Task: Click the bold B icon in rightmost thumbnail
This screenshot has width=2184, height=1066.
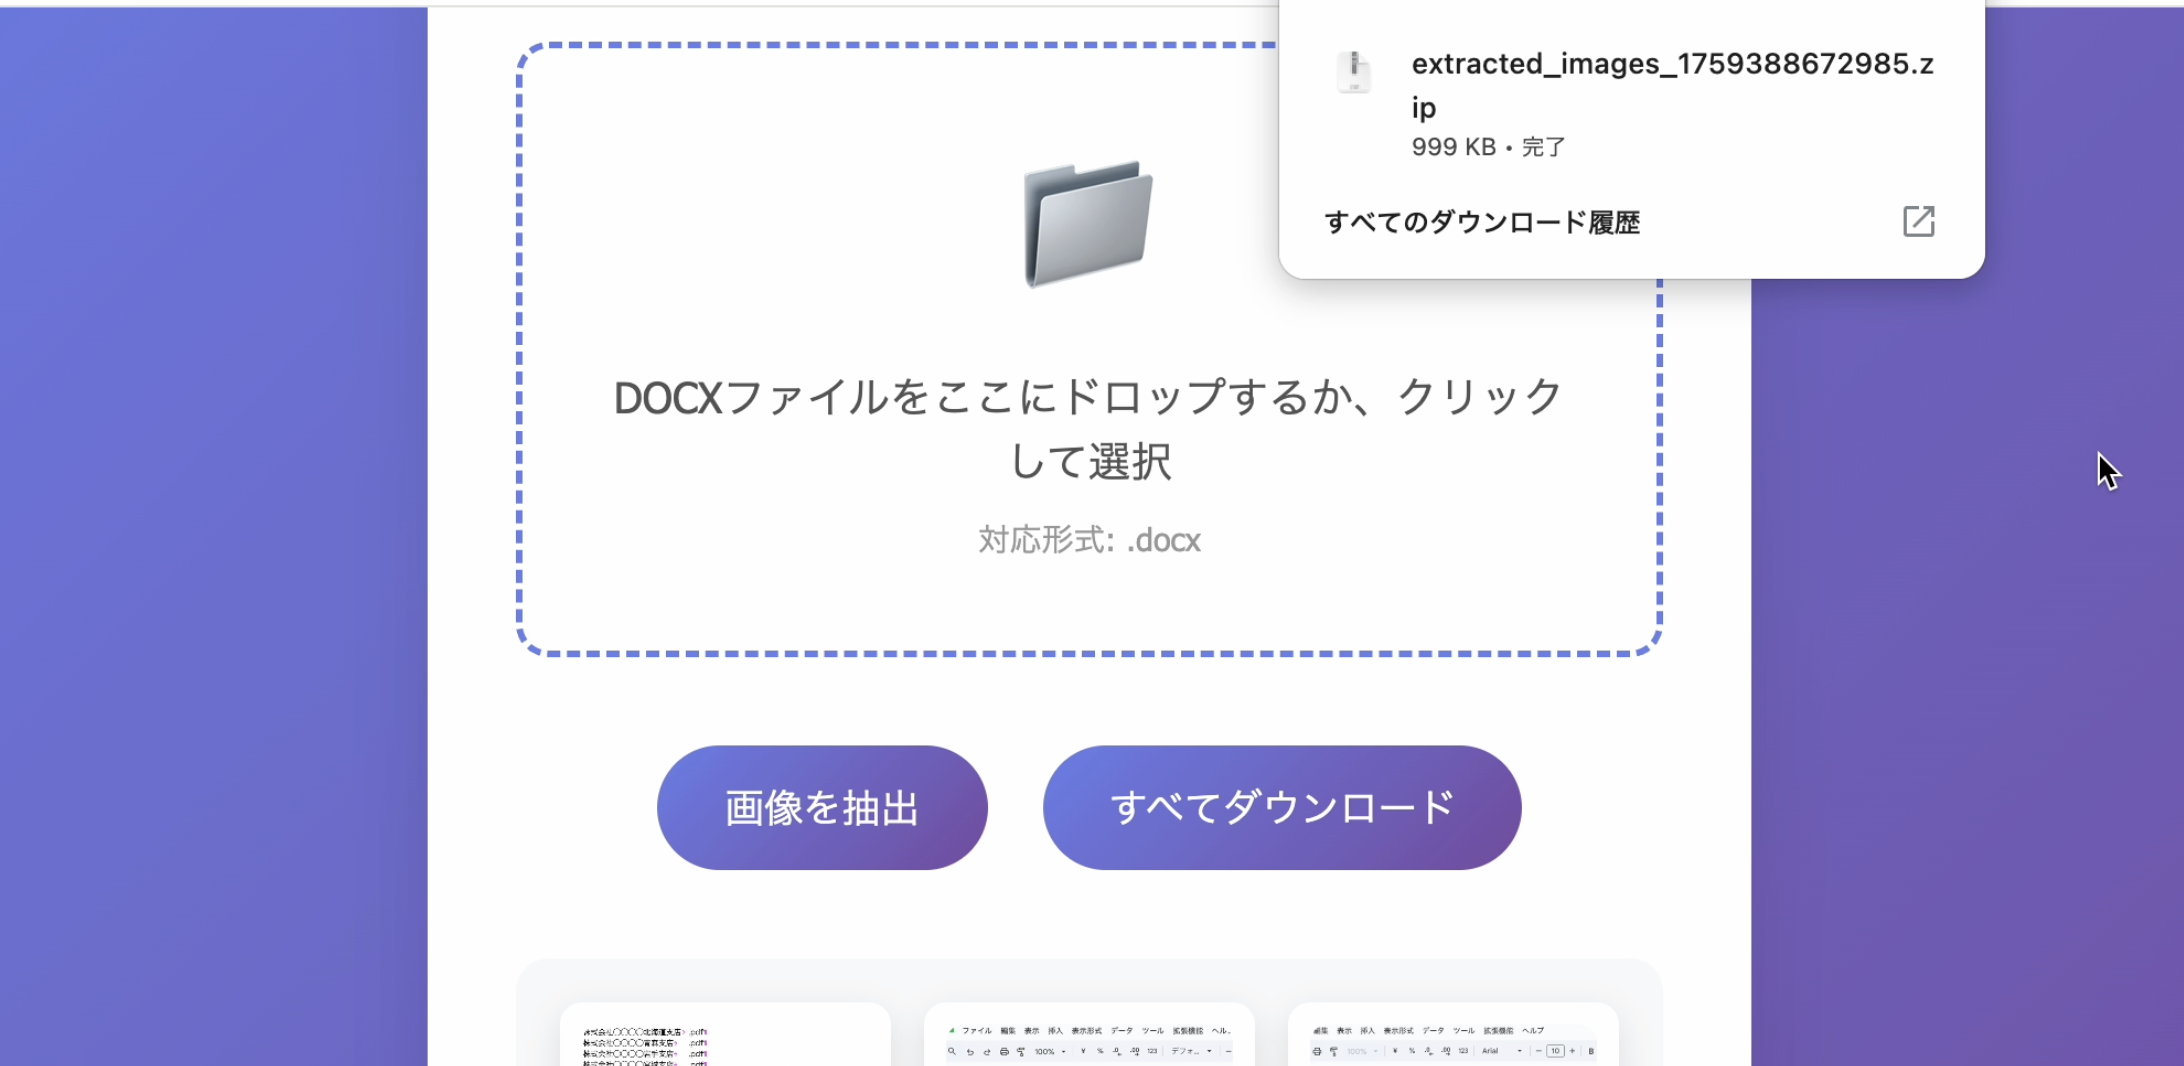Action: coord(1591,1051)
